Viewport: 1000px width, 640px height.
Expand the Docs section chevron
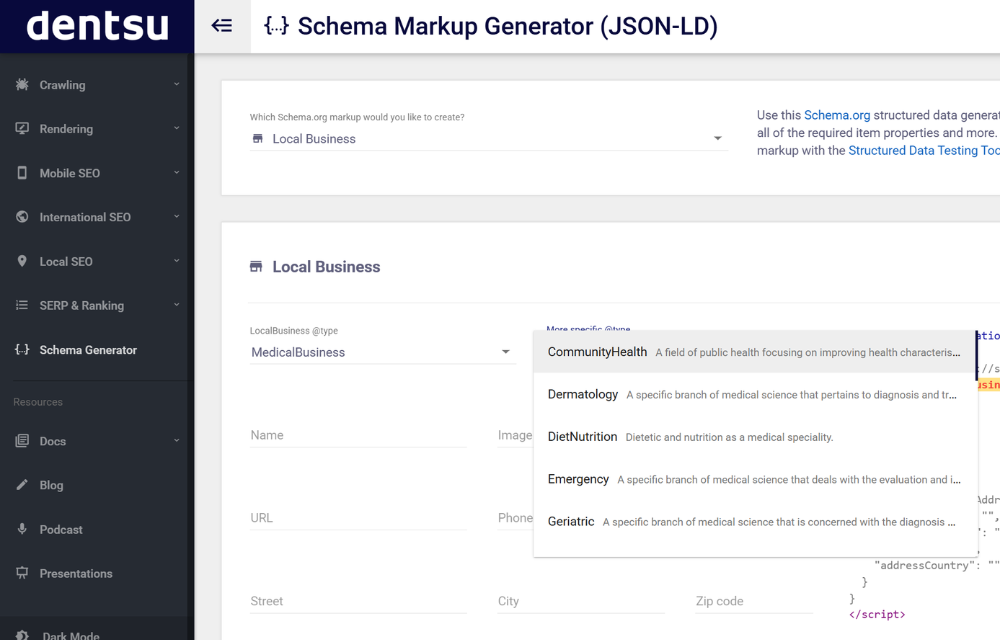click(178, 441)
